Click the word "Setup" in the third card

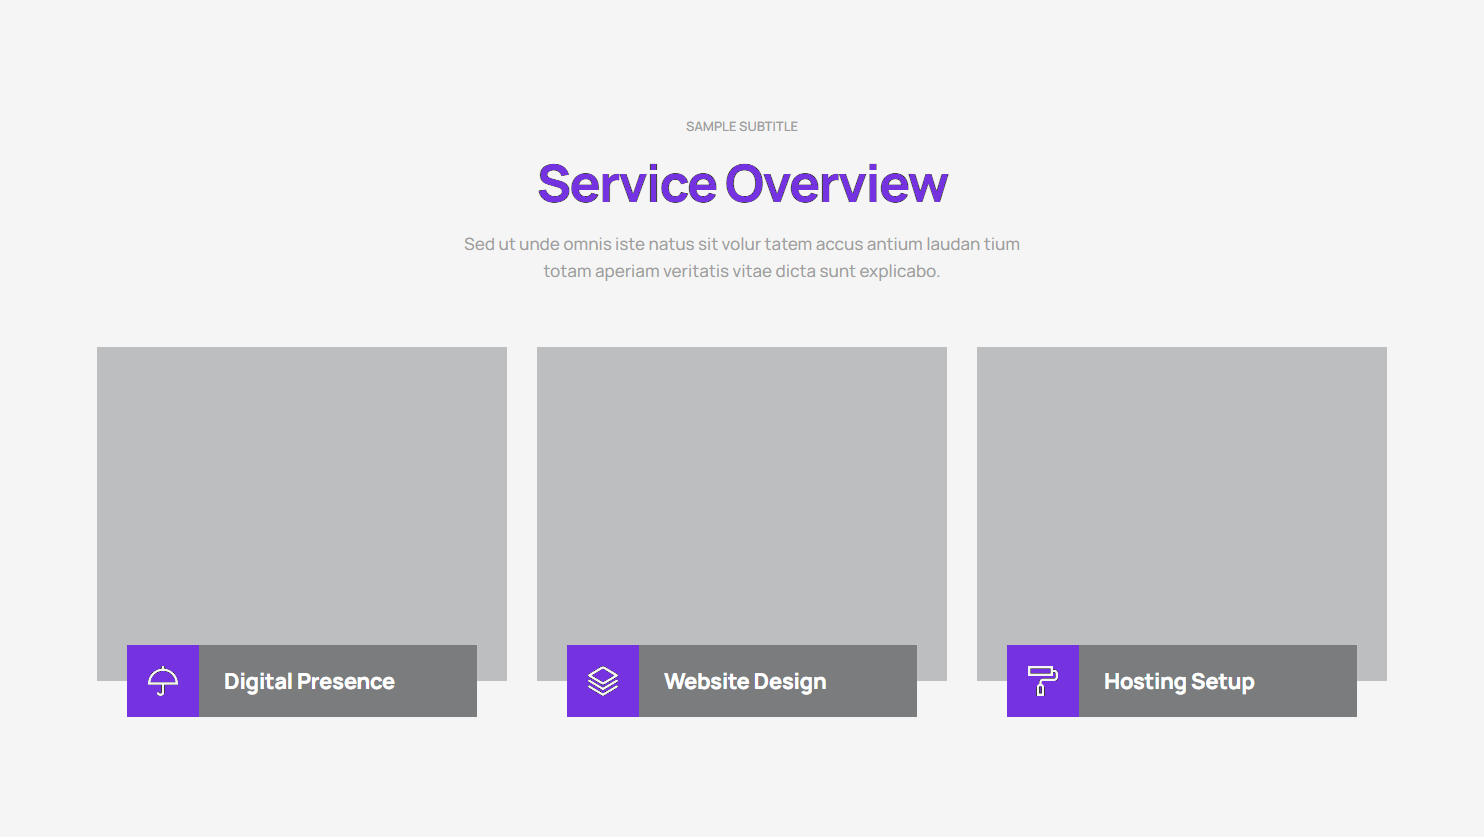[1223, 681]
